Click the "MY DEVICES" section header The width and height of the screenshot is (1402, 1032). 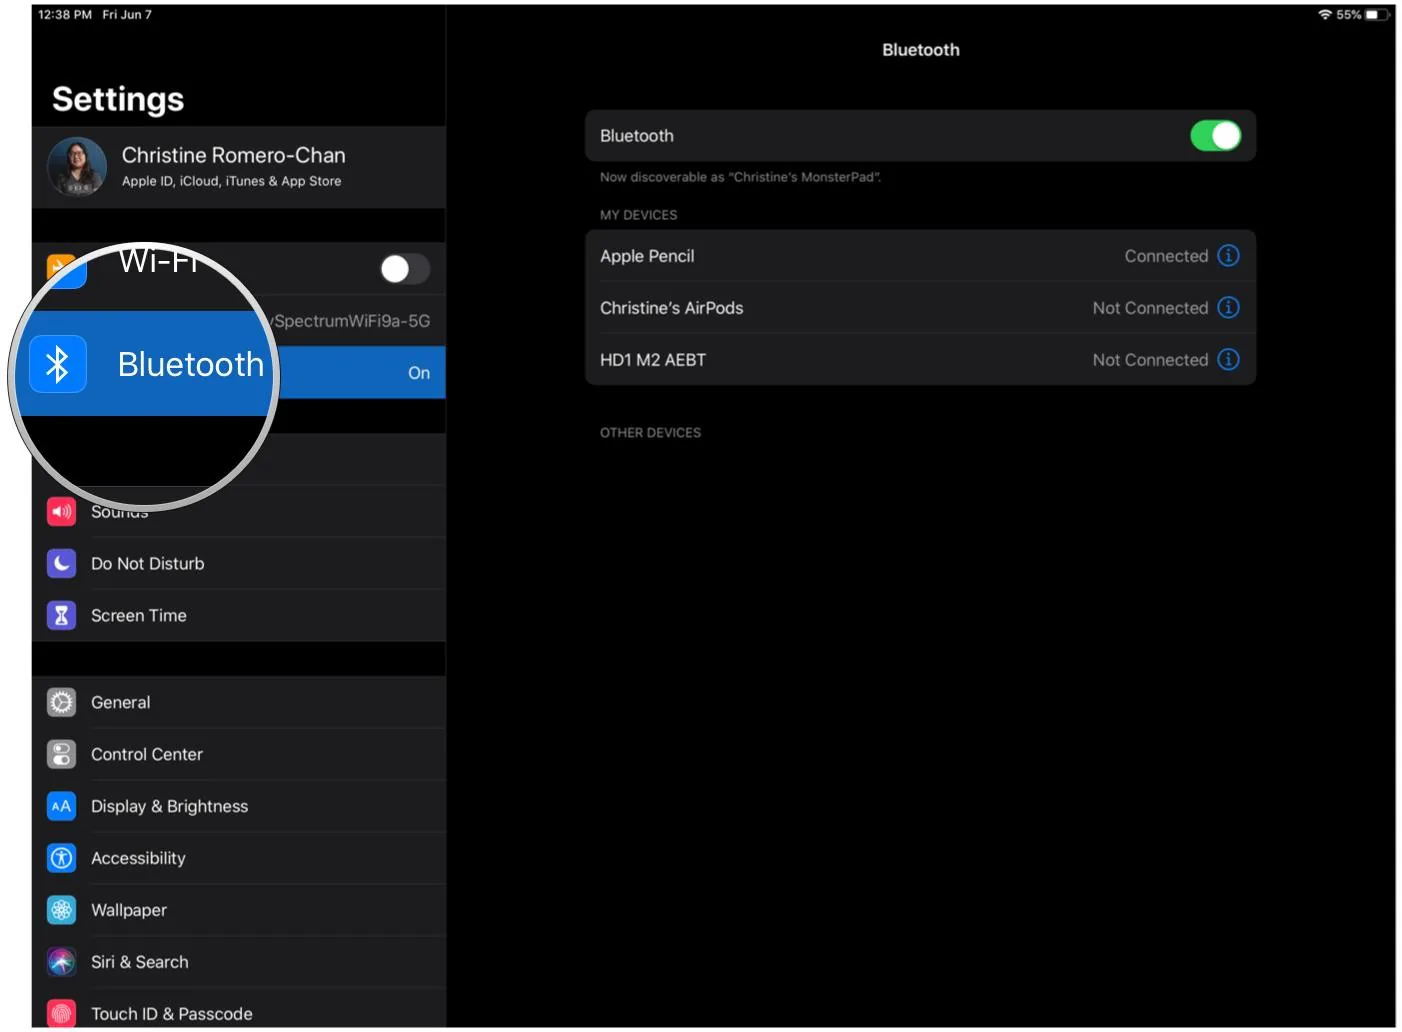point(638,215)
